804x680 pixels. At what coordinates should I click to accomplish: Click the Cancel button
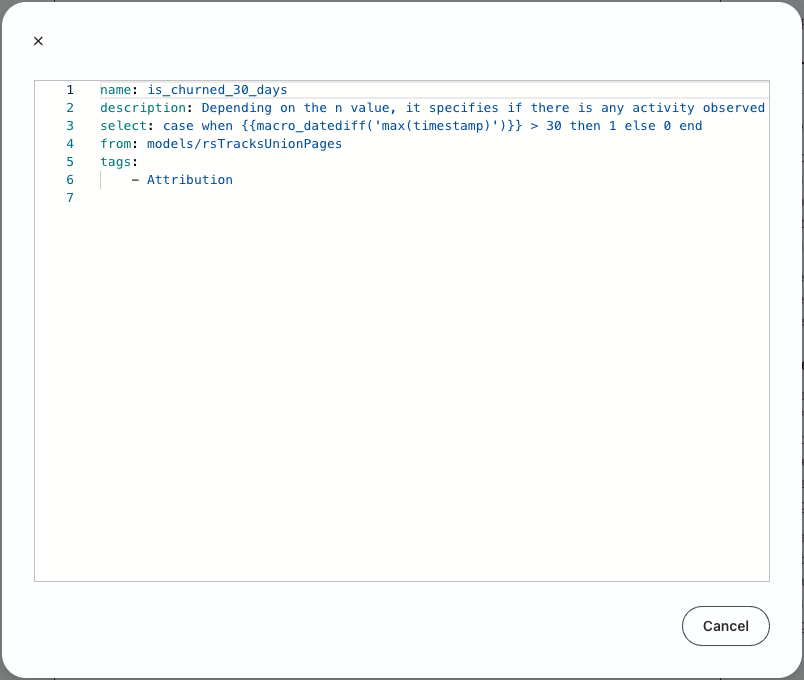pyautogui.click(x=726, y=626)
